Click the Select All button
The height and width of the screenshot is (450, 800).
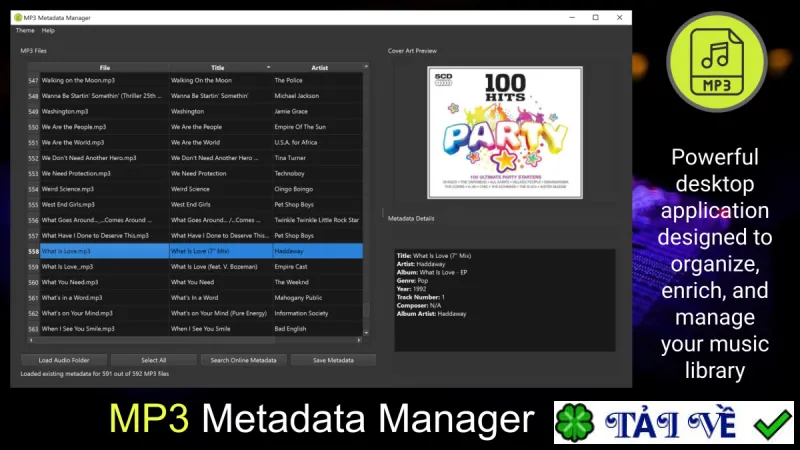click(x=154, y=360)
